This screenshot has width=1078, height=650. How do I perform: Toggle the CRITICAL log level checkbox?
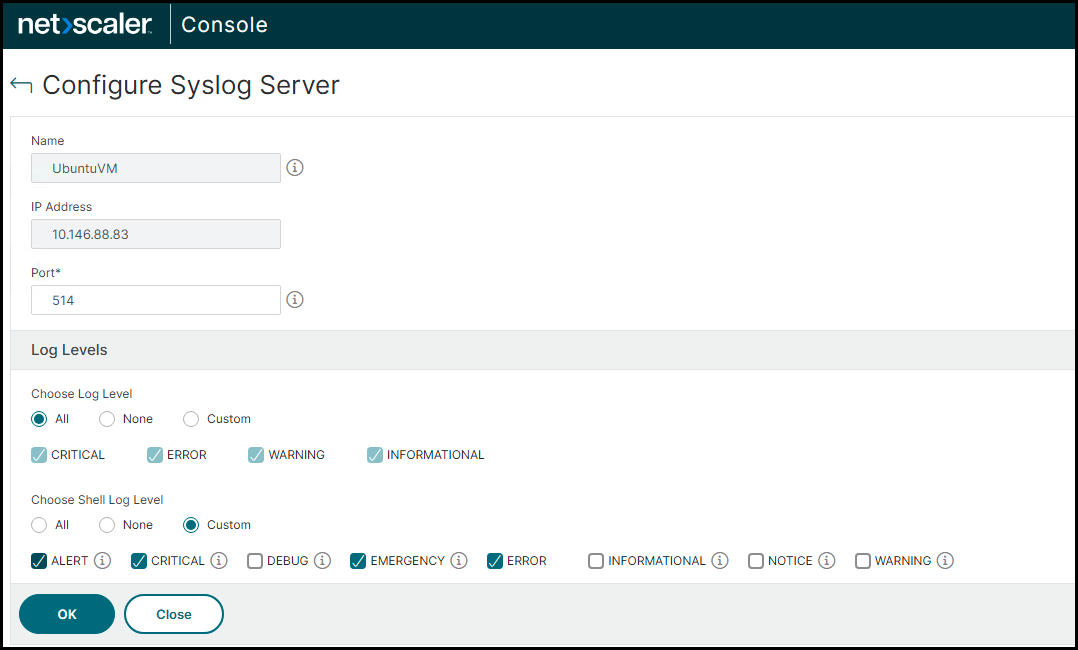pos(39,455)
